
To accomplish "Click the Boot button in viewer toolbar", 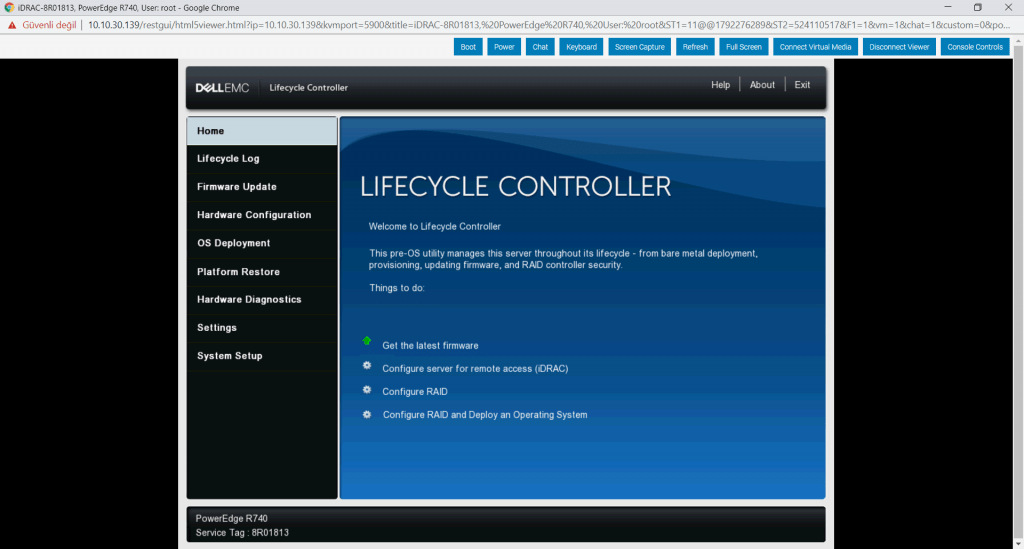I will point(468,47).
